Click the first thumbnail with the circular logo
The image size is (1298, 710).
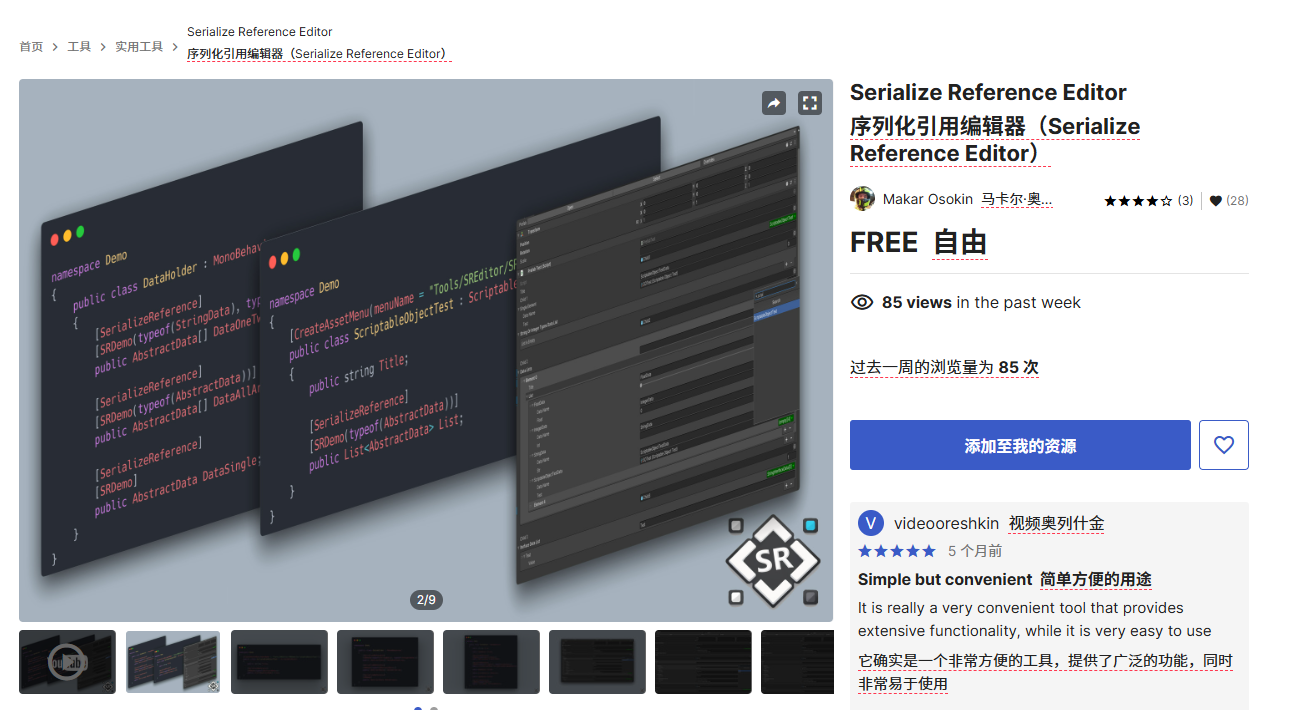pyautogui.click(x=67, y=661)
